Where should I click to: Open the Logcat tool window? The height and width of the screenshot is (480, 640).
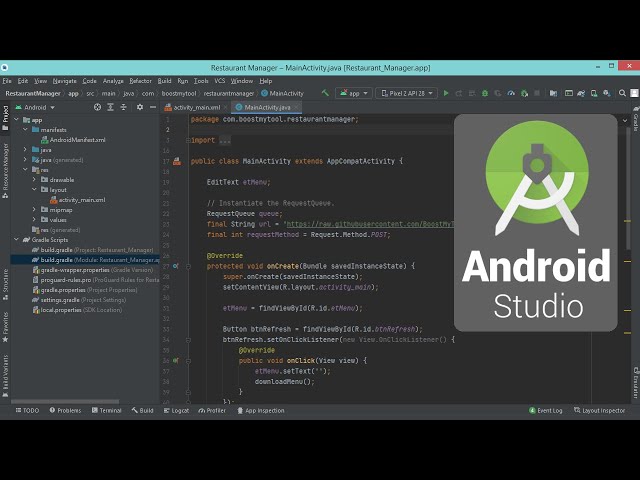pos(176,411)
